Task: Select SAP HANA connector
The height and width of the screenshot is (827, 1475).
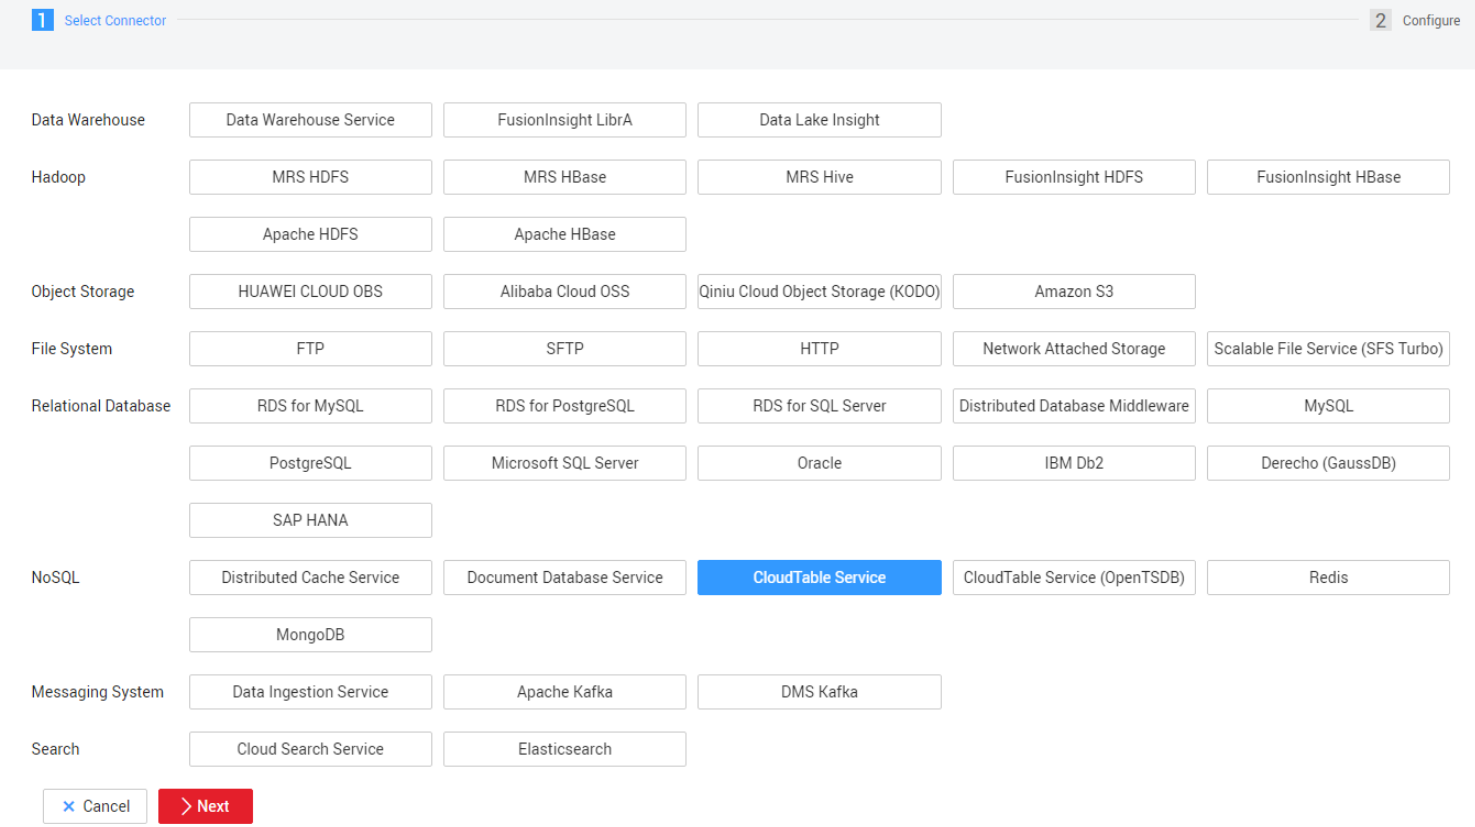Action: tap(310, 520)
